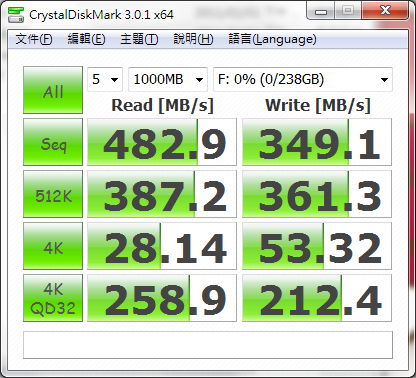Open the 主題(T) menu
The image size is (416, 378).
139,39
